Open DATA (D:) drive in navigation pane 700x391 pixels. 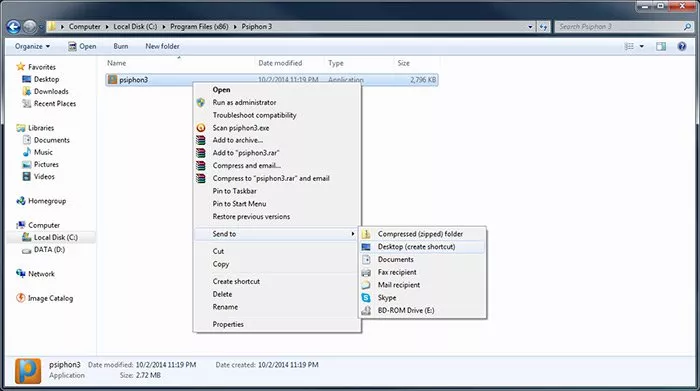click(x=49, y=250)
